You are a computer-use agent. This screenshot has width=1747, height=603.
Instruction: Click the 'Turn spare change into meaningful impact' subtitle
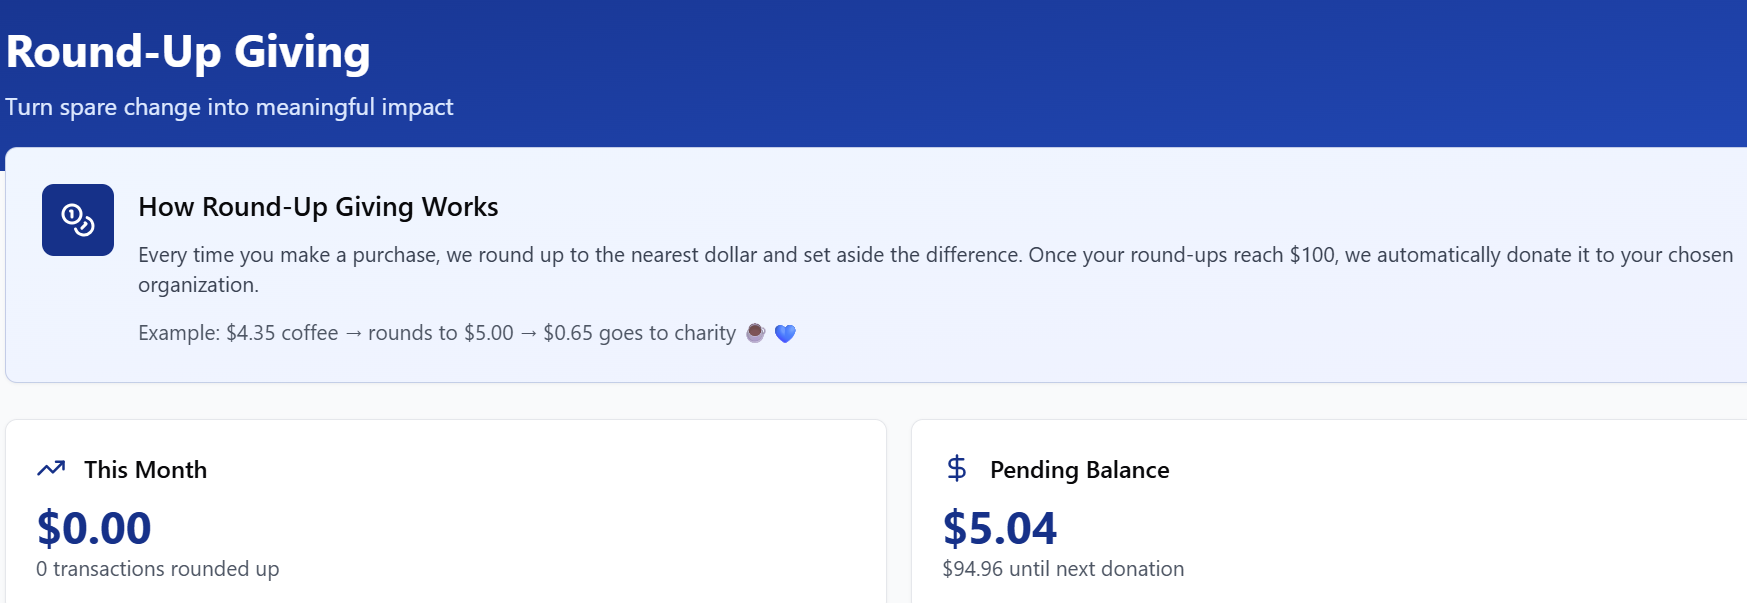[229, 107]
